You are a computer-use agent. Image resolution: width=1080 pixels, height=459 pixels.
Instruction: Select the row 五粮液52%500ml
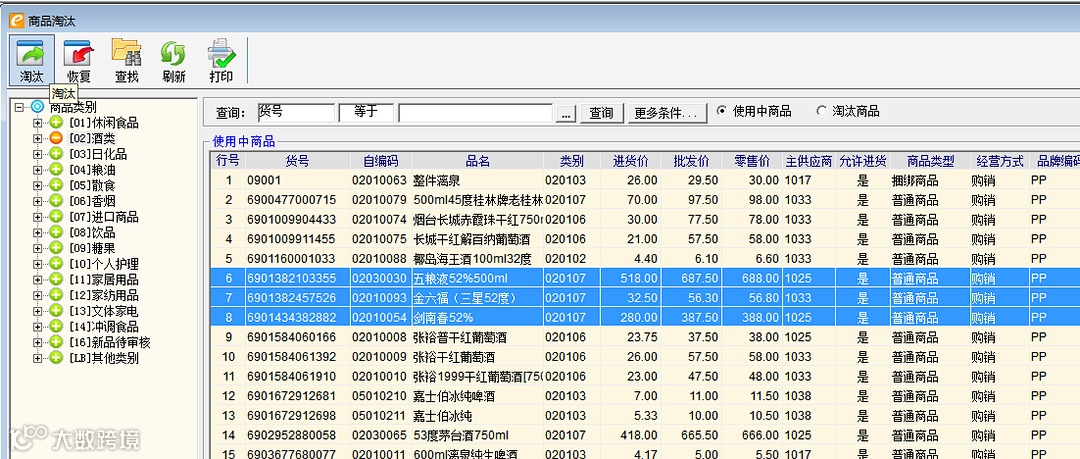coord(645,279)
